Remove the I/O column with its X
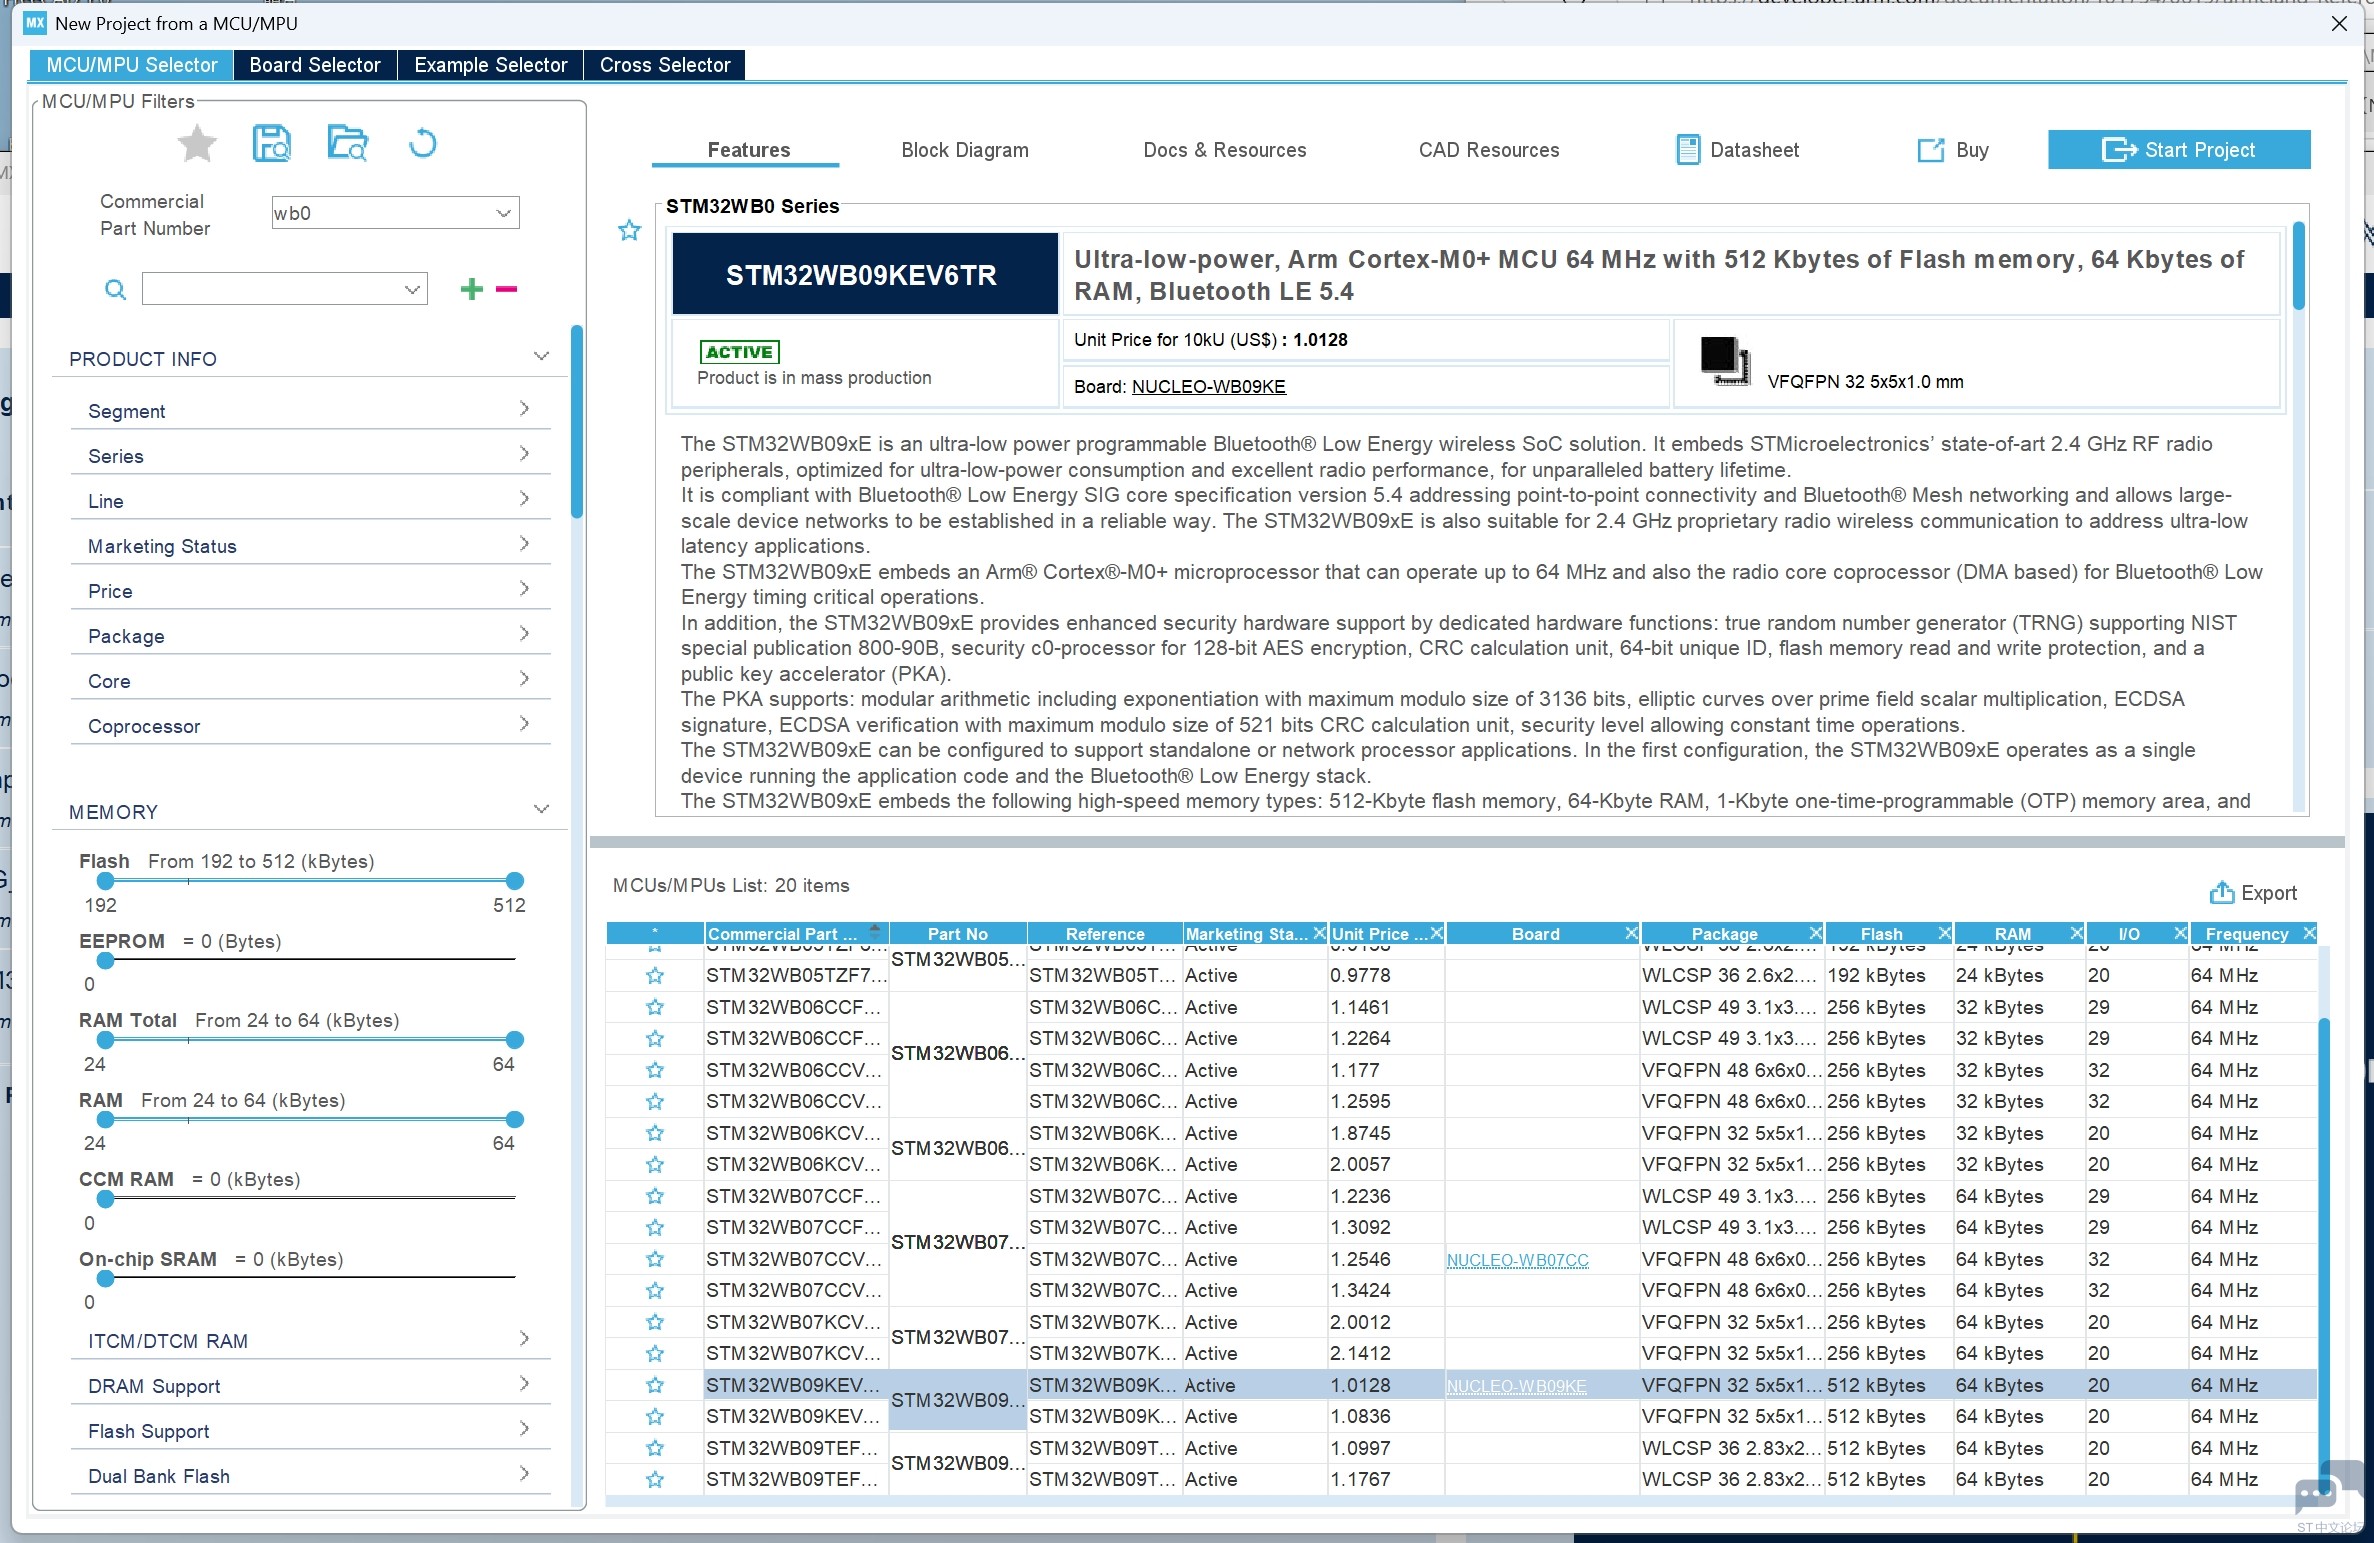 click(2180, 933)
